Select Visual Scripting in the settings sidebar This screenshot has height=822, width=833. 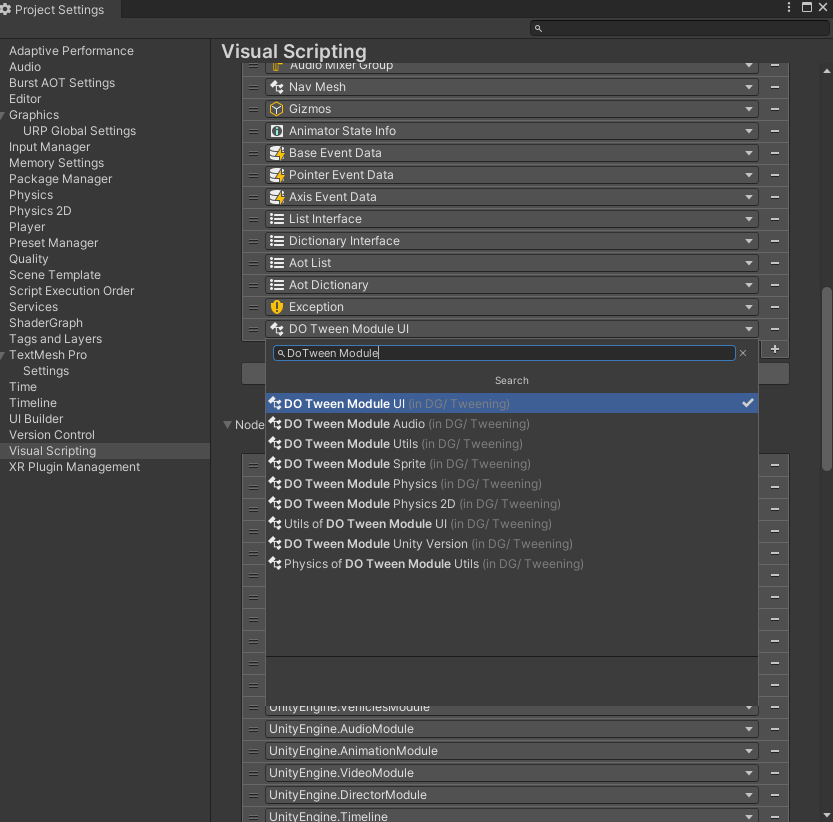coord(52,451)
